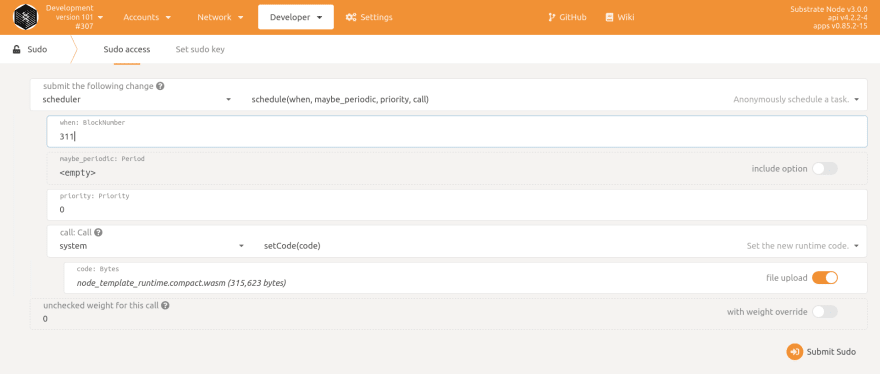Click the priority: Priority input field

coord(457,205)
